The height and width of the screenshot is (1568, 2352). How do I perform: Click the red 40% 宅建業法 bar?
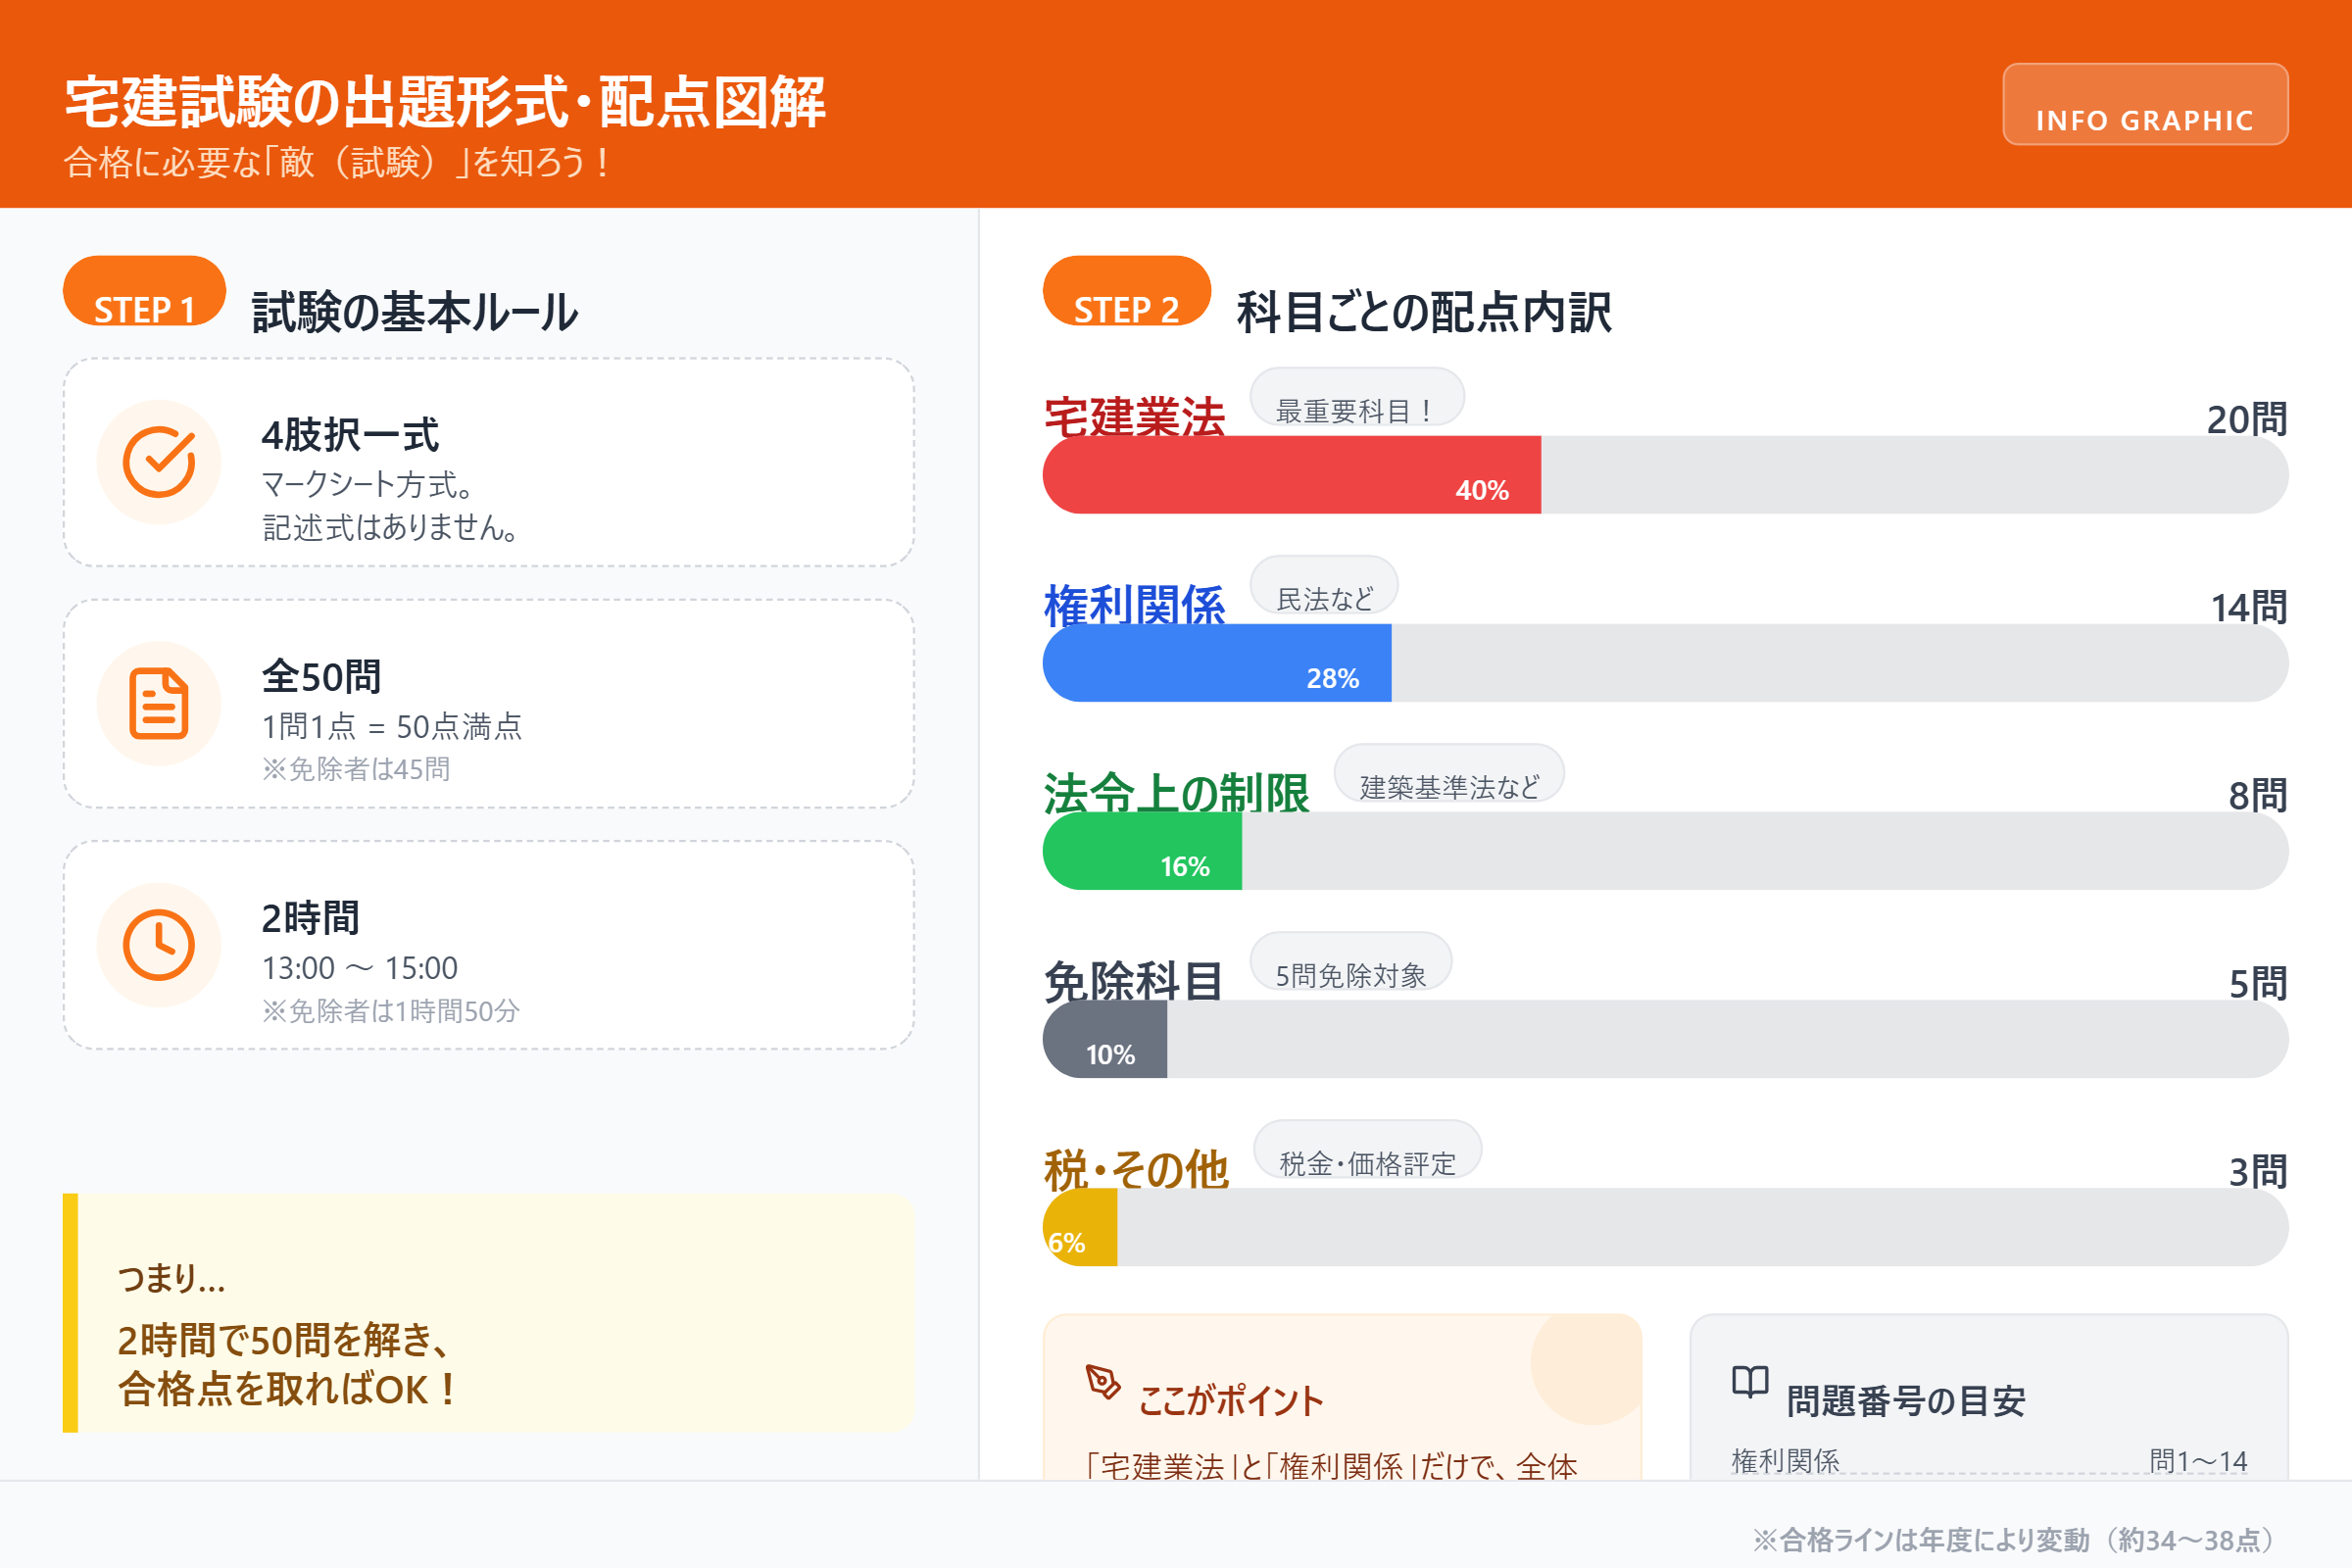(x=1291, y=475)
